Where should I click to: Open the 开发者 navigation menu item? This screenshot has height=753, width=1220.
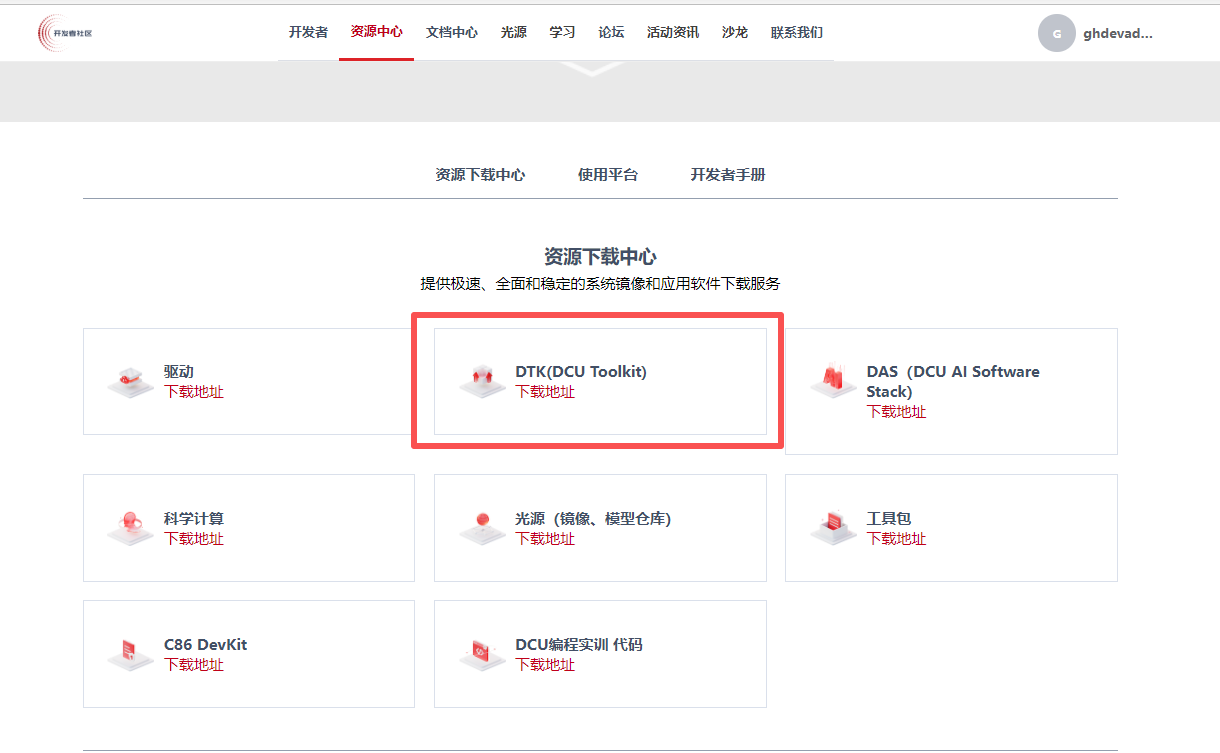[x=308, y=32]
